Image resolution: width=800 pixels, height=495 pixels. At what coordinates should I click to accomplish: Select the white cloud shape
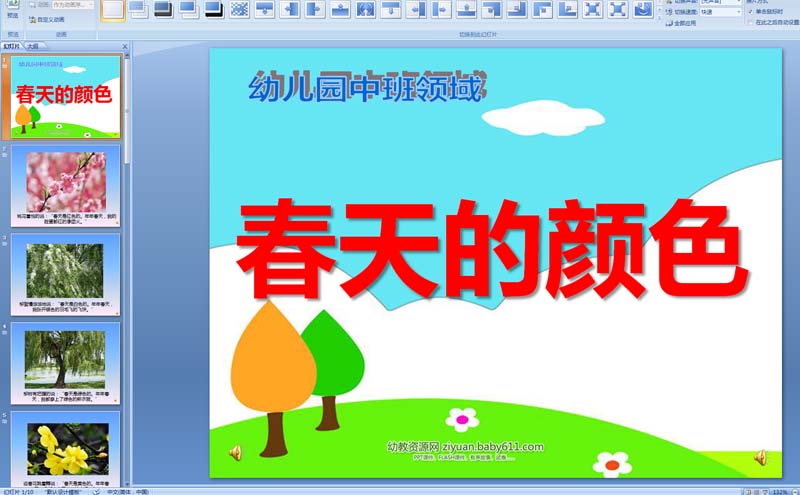(543, 118)
